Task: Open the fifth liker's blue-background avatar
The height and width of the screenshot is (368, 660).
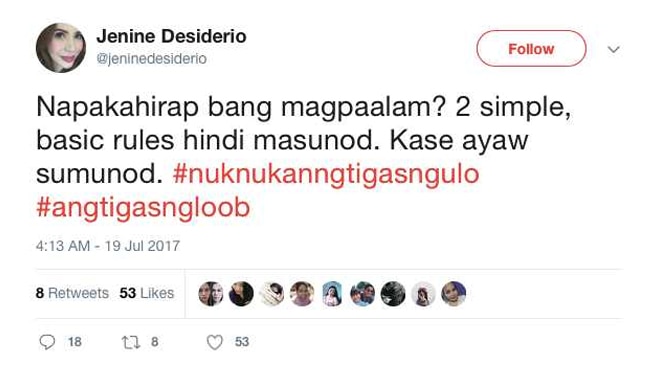Action: 332,293
